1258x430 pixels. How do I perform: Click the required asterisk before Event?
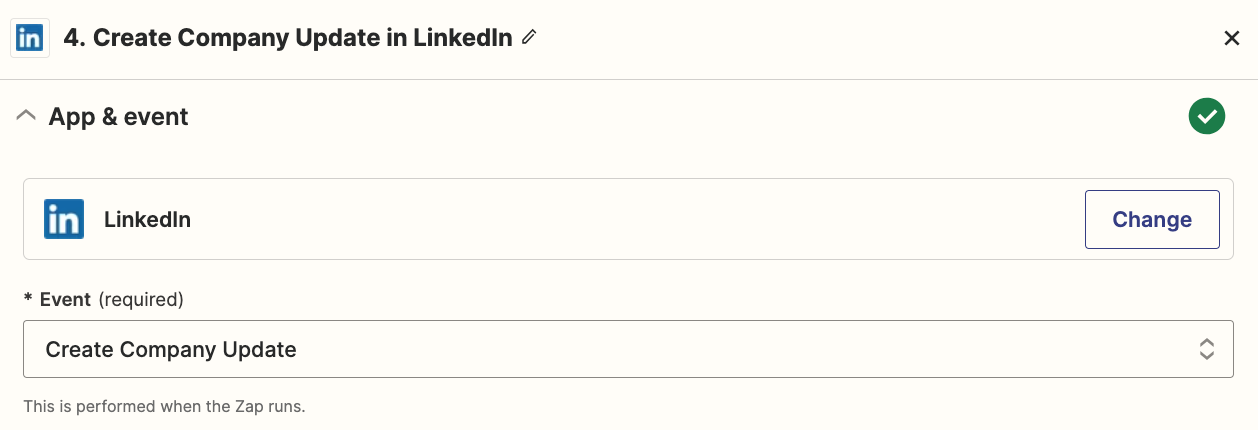(x=28, y=299)
